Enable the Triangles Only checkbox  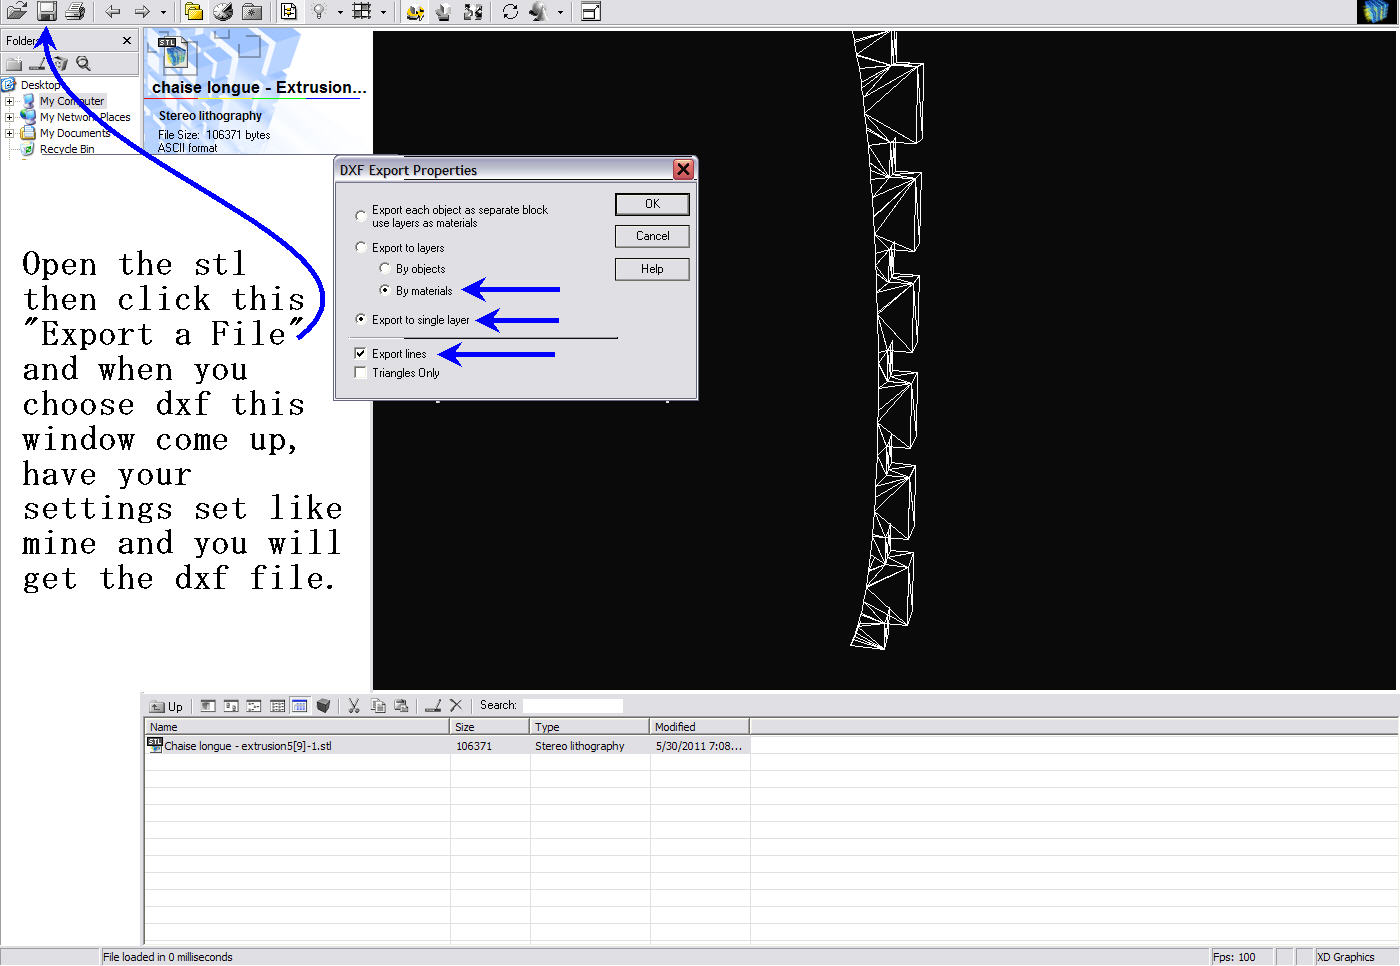click(360, 373)
